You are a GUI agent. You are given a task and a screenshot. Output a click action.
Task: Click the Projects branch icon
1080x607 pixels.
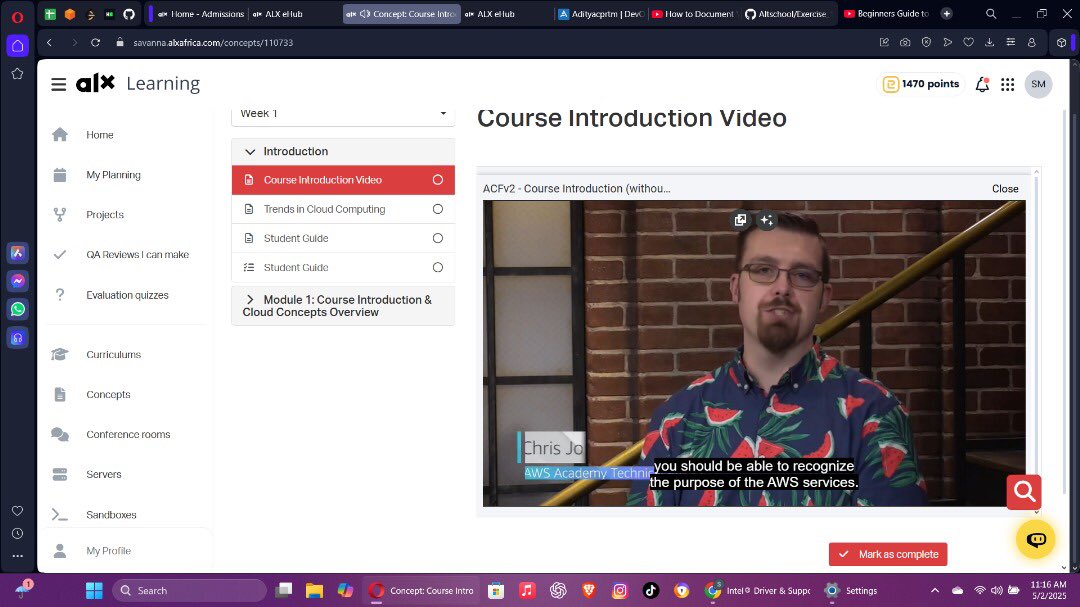point(60,215)
